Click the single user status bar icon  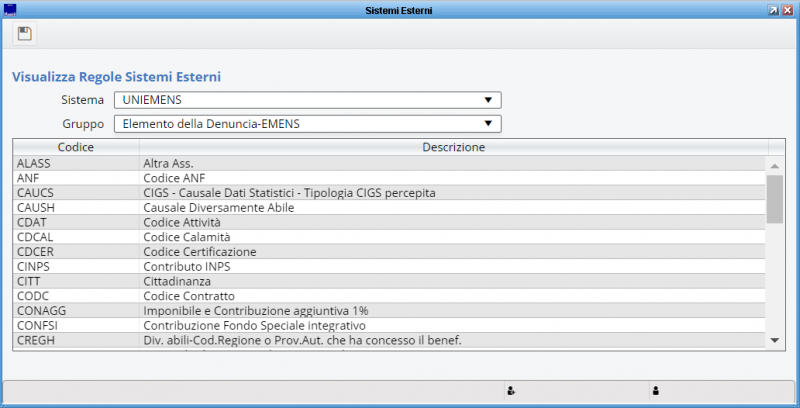[656, 391]
